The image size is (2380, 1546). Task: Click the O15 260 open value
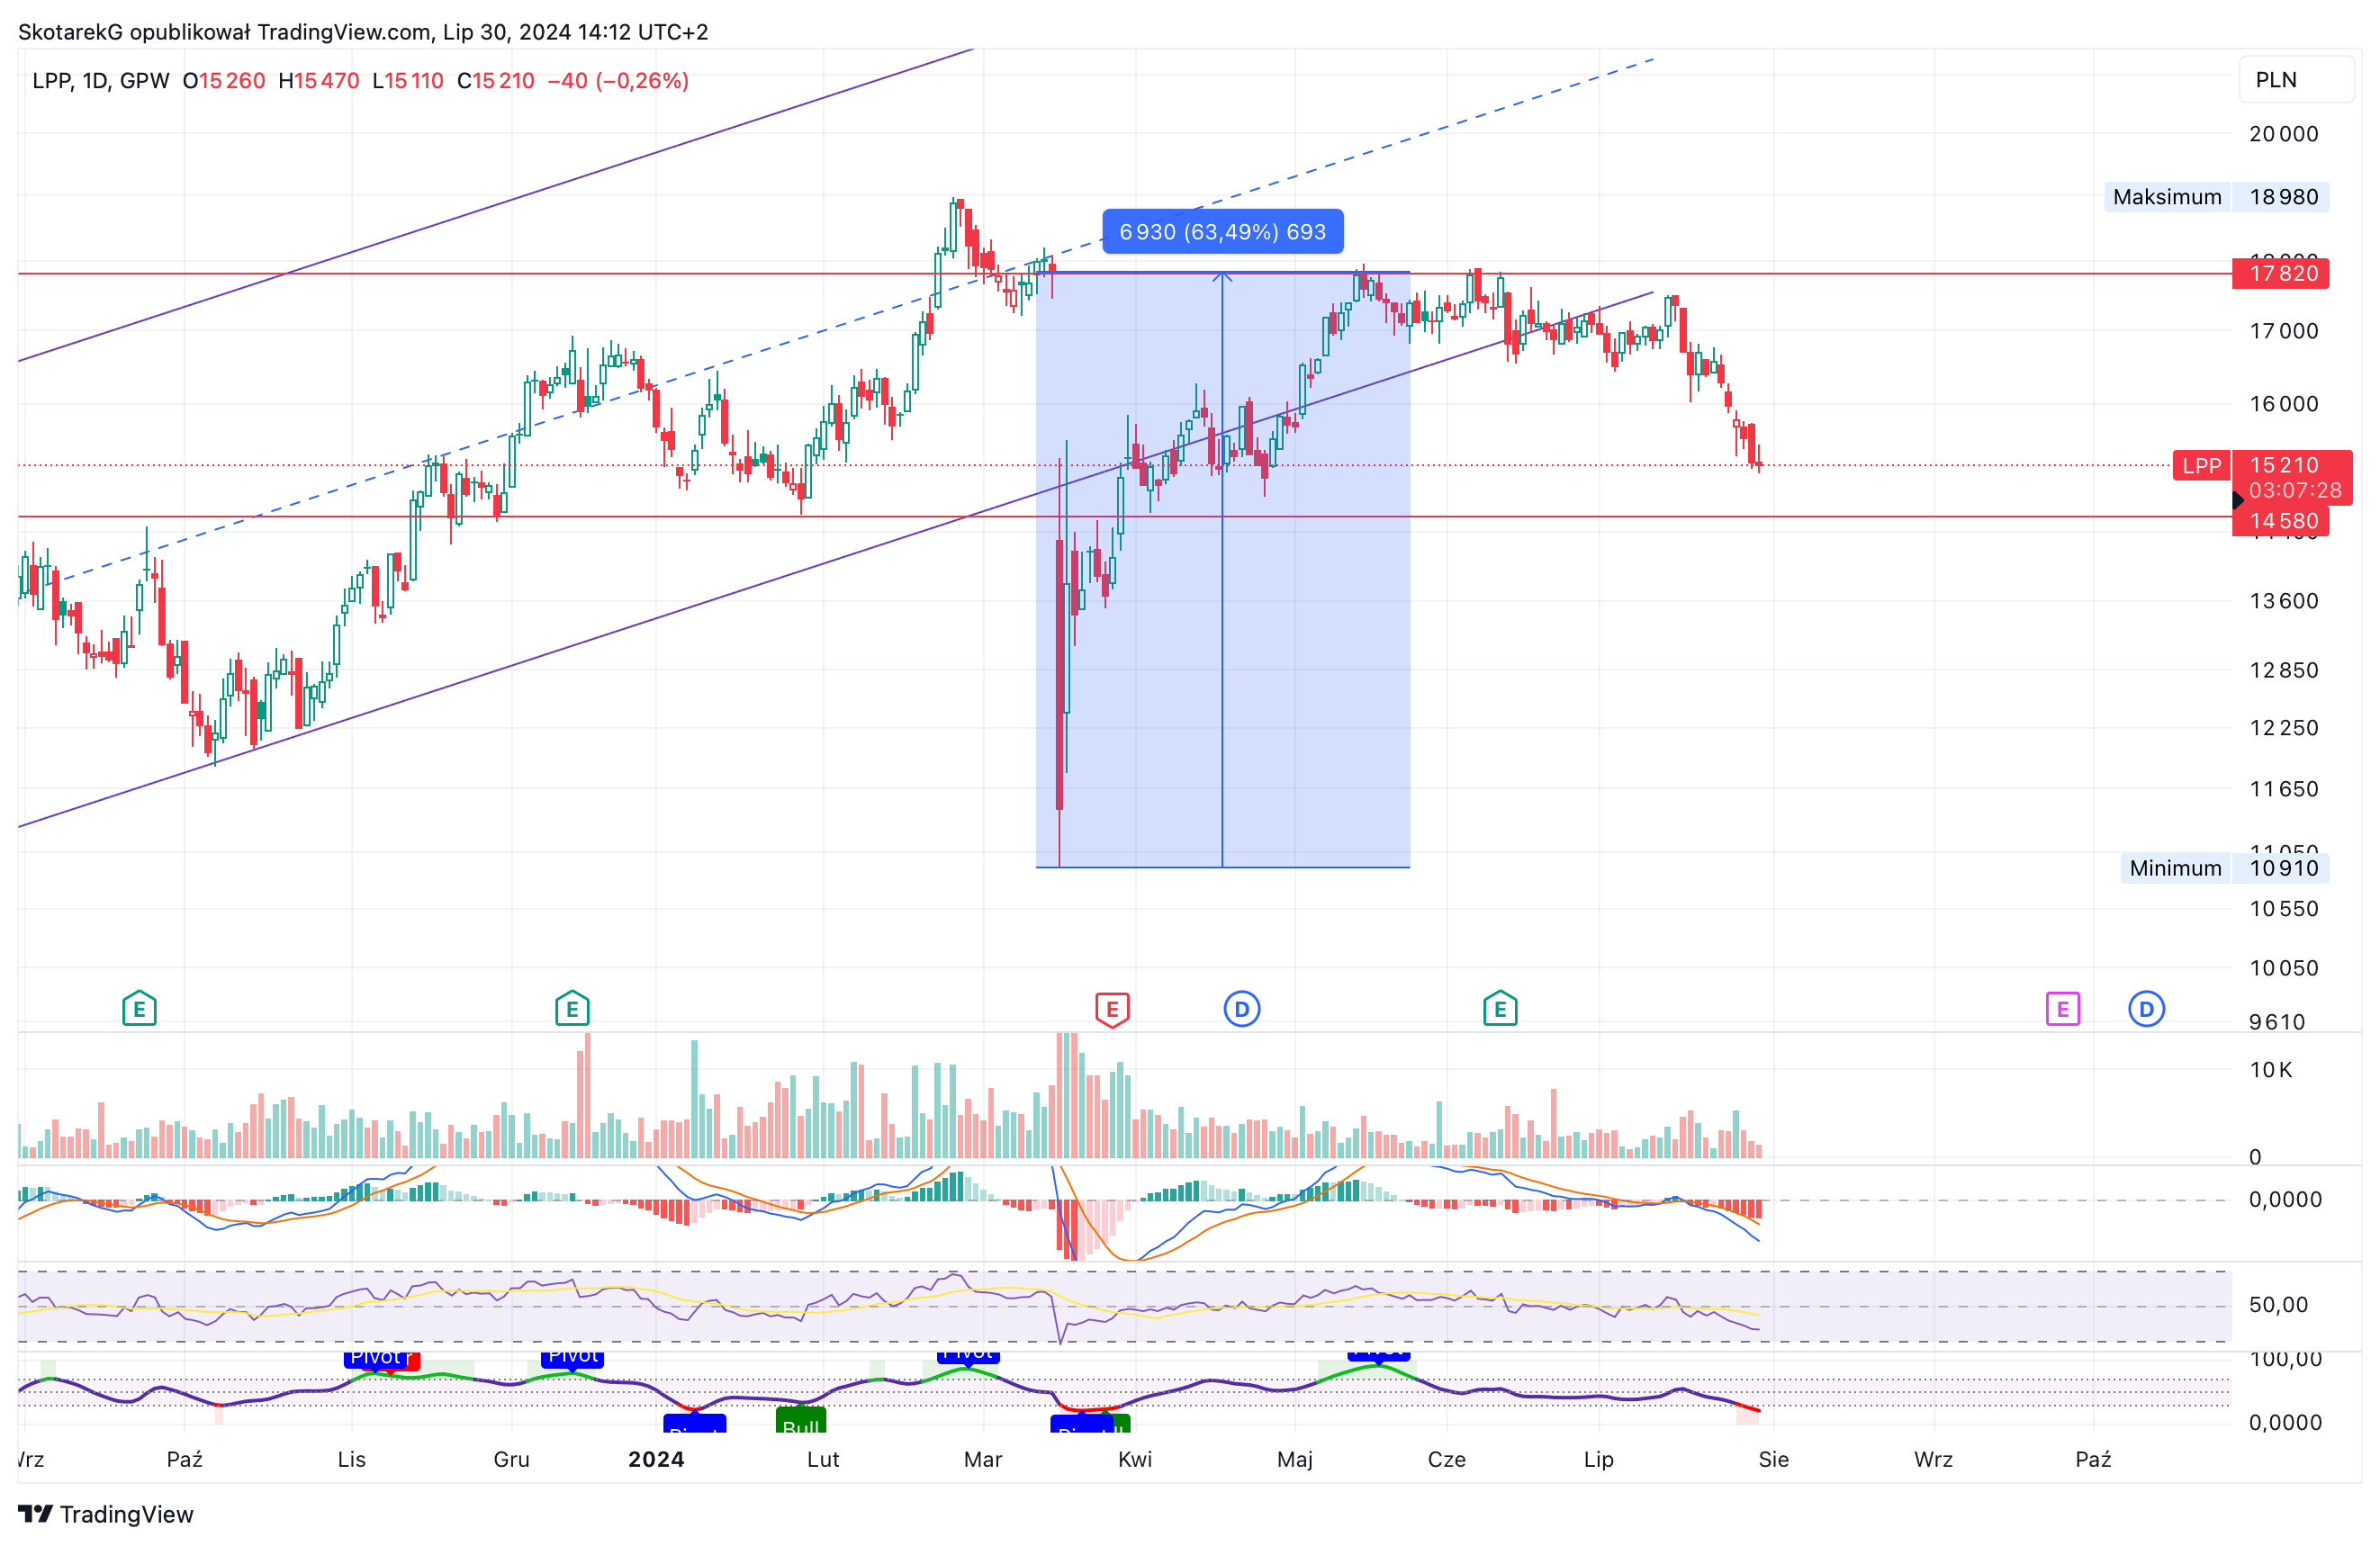click(x=224, y=81)
